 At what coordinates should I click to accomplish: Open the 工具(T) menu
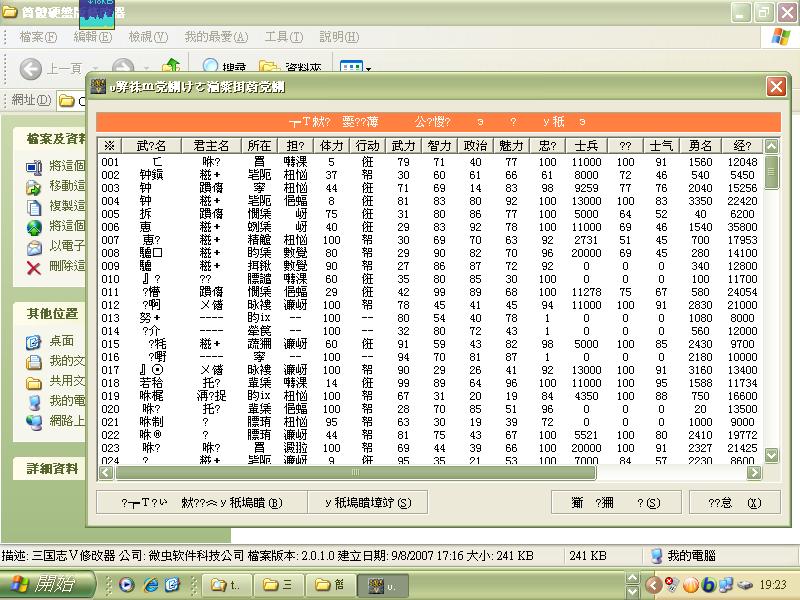click(283, 37)
